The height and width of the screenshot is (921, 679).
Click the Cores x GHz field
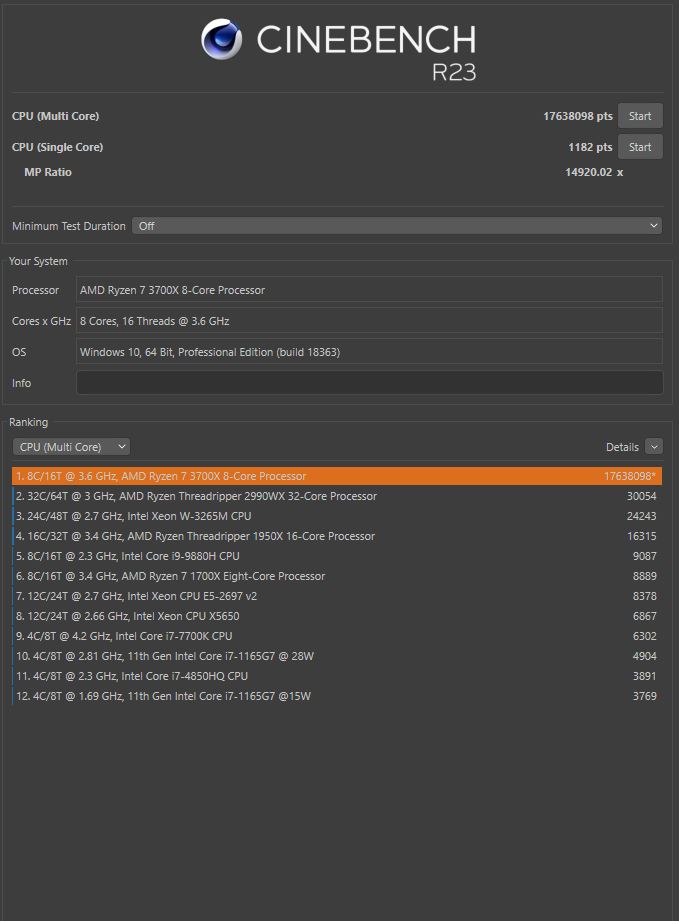point(369,321)
